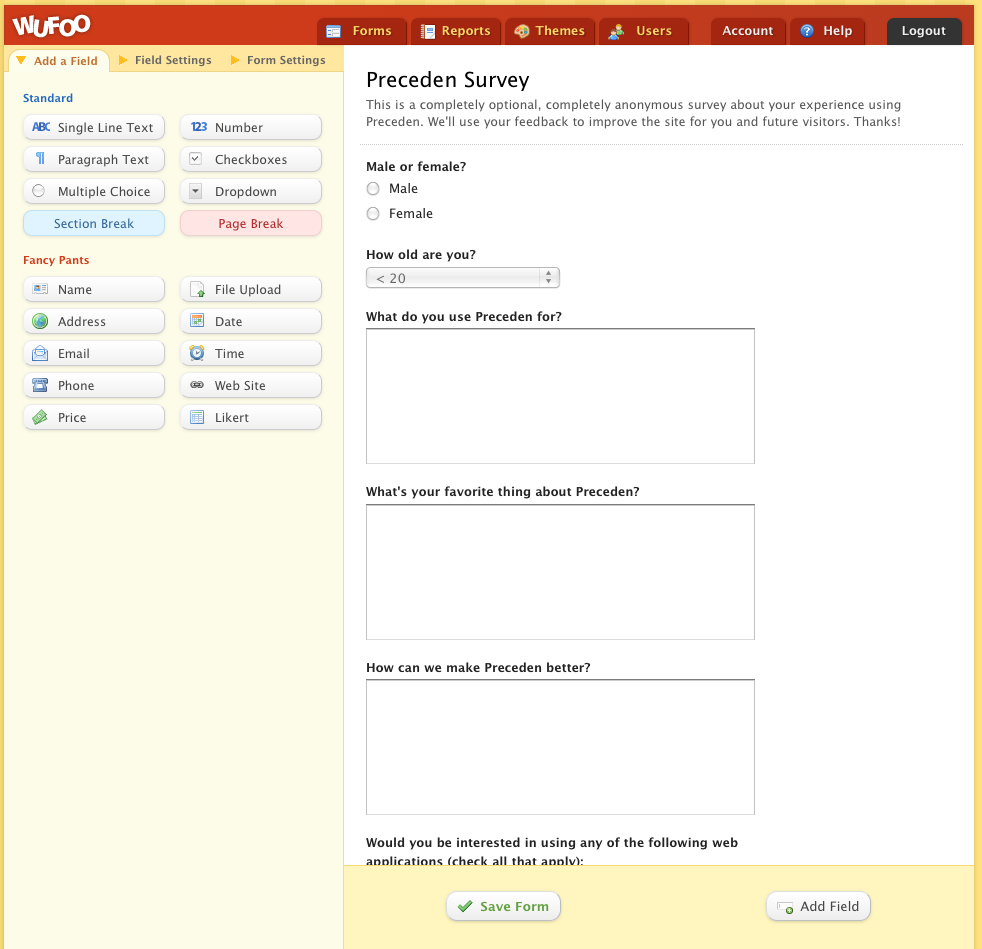Viewport: 982px width, 949px height.
Task: Click the 'What do you use Preceden for' textarea
Action: click(560, 396)
